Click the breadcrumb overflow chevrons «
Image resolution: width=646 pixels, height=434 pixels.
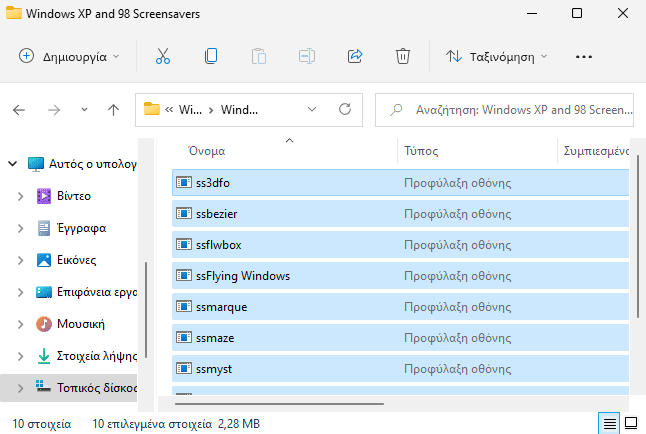[169, 110]
